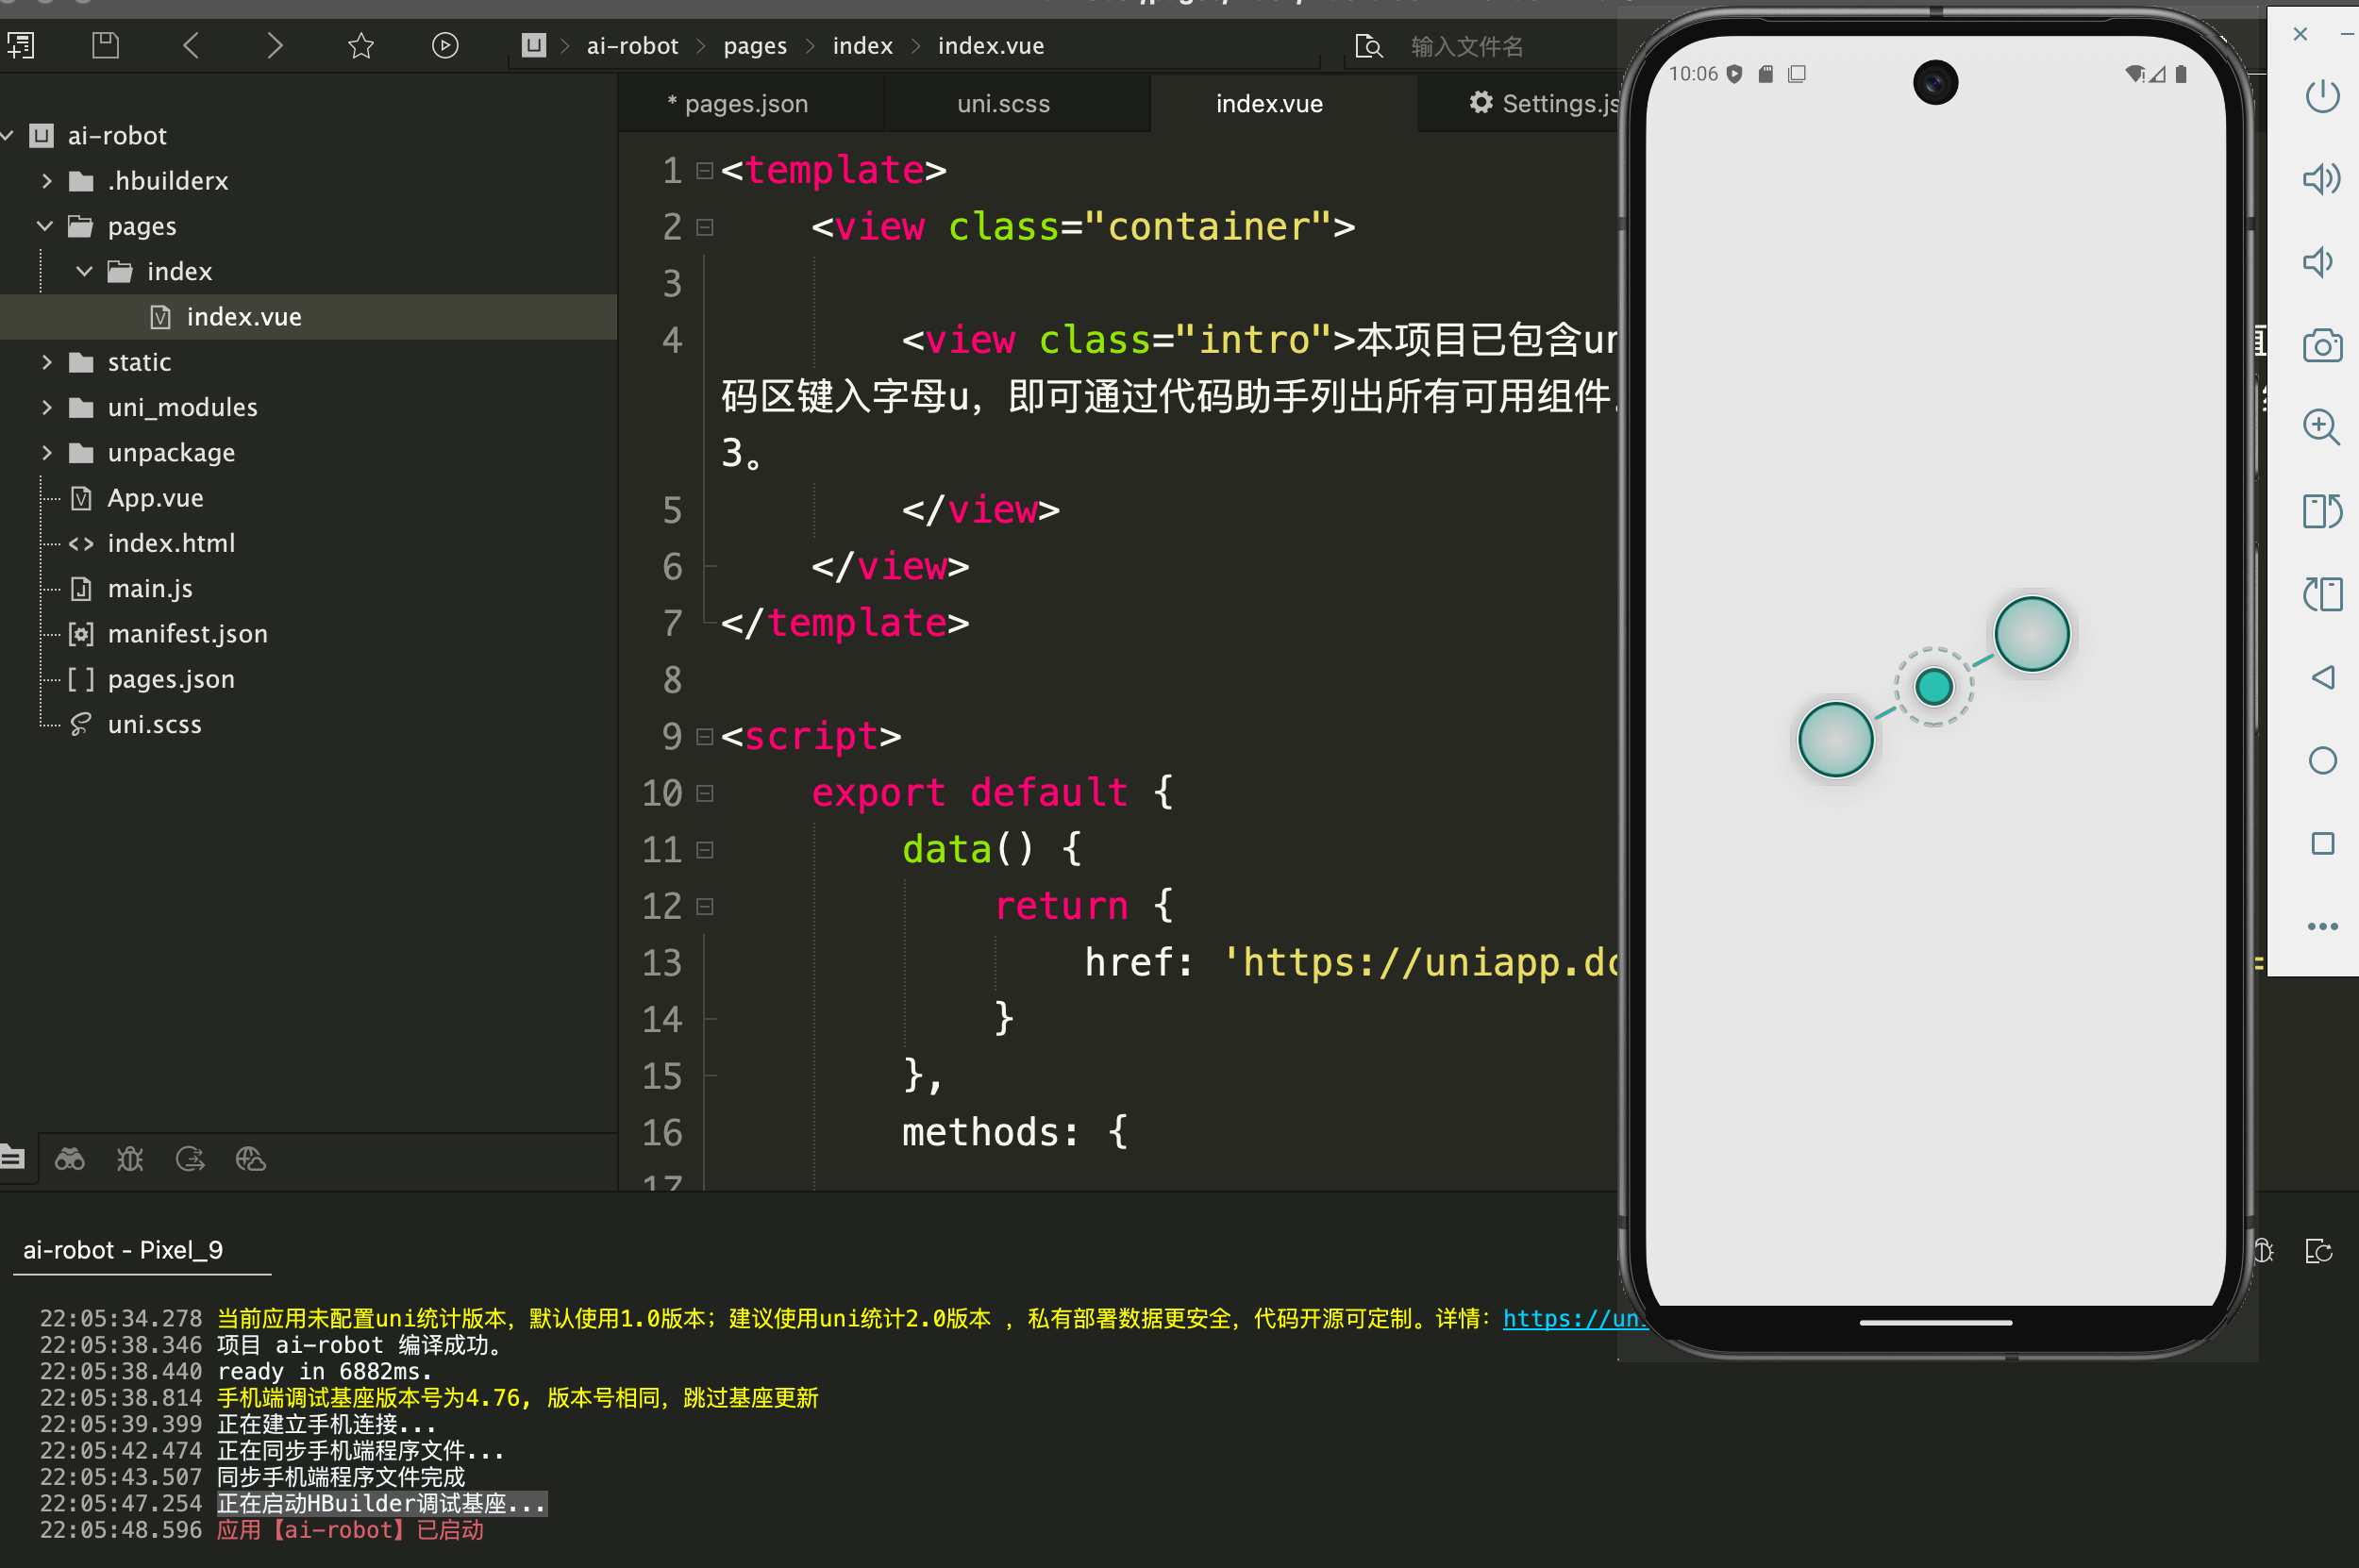This screenshot has width=2359, height=1568.
Task: Toggle fold marker on line 10 export default
Action: (x=705, y=794)
